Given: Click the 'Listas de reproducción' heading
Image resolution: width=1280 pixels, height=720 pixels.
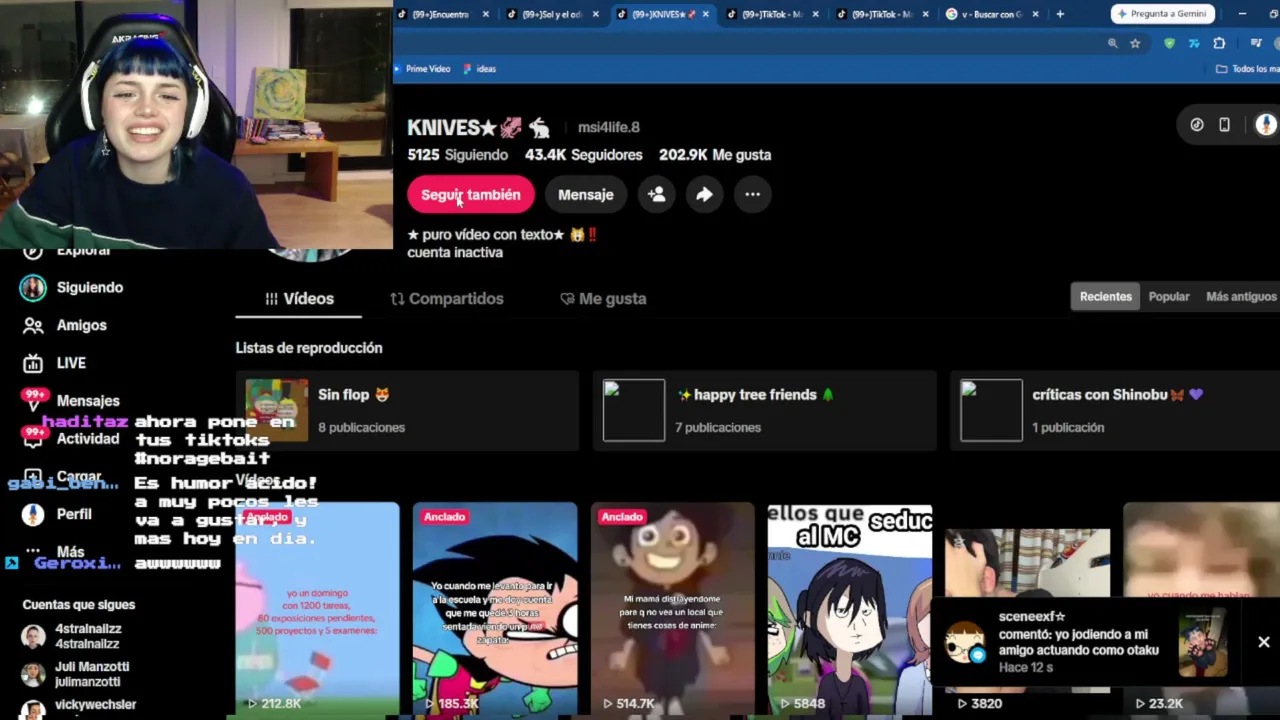Looking at the screenshot, I should pos(309,348).
